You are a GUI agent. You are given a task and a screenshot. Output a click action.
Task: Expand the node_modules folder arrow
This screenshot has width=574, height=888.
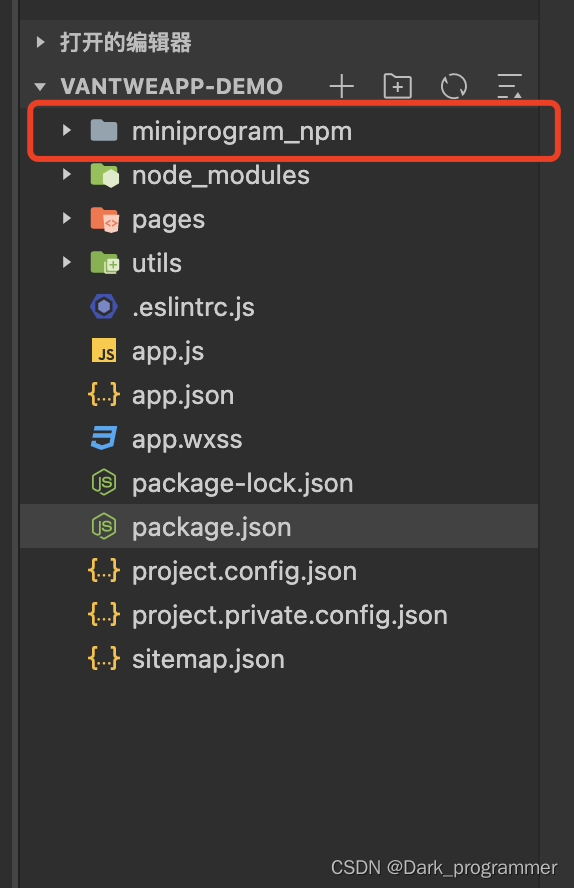click(67, 175)
